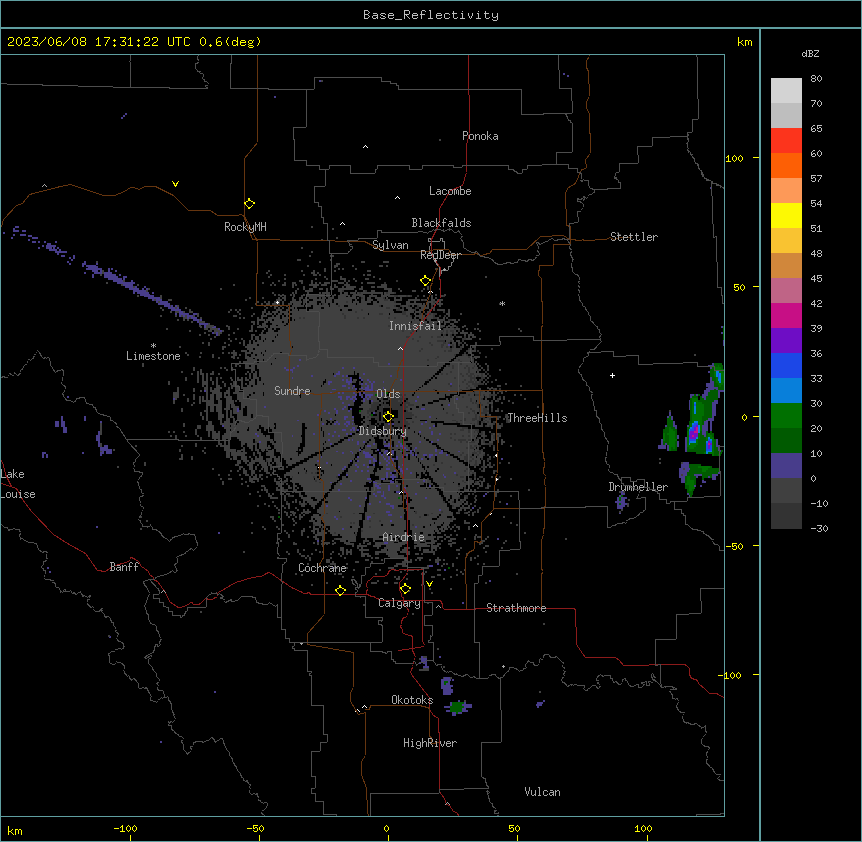Click the Calgary city label
The image size is (862, 842).
399,603
